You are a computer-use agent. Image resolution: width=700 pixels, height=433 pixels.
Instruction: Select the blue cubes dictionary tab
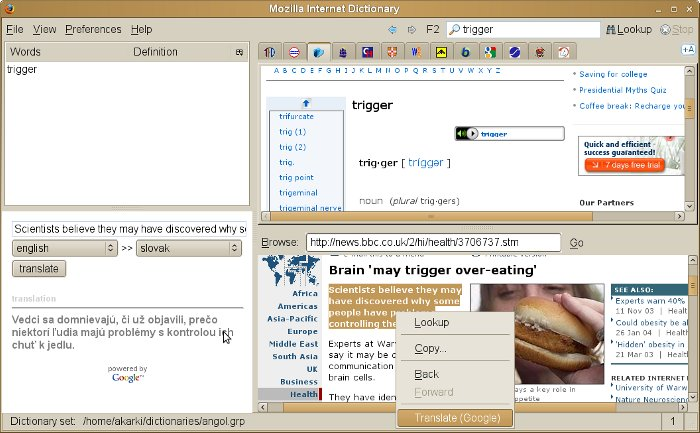click(319, 52)
